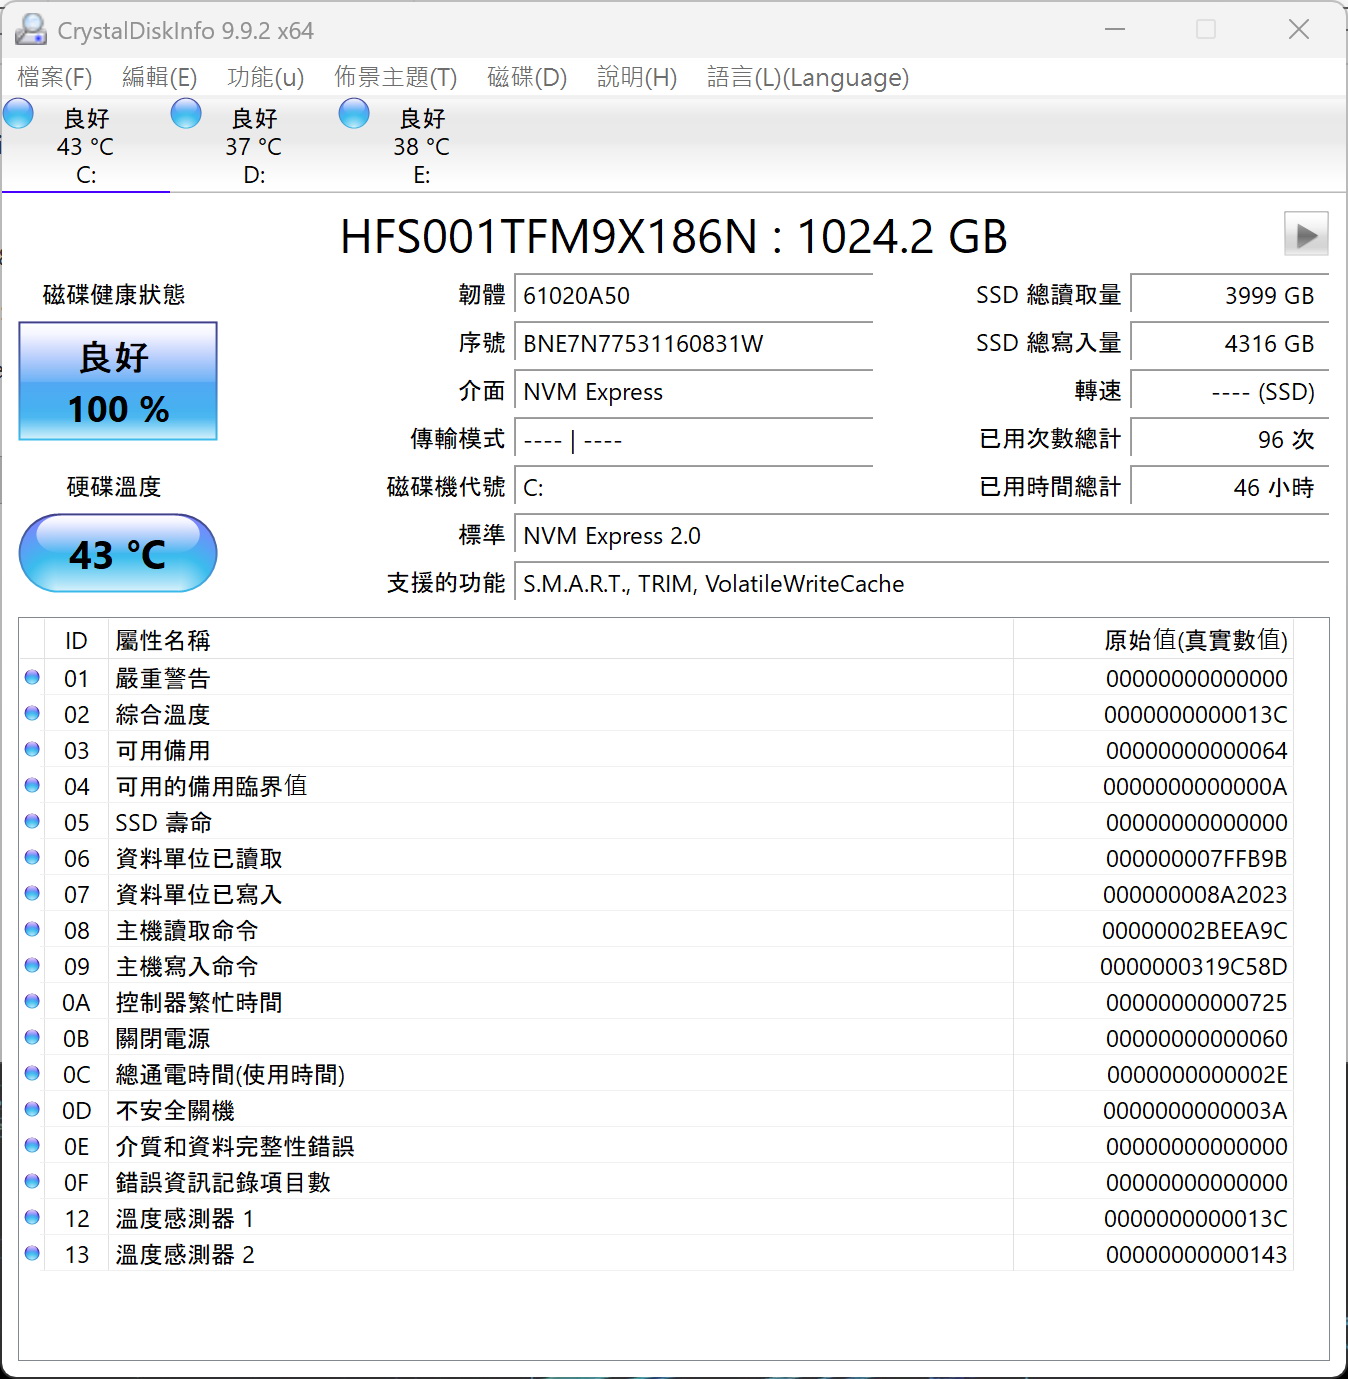This screenshot has height=1379, width=1348.
Task: Click status dot for attribute 01 嚴重警告
Action: [32, 677]
